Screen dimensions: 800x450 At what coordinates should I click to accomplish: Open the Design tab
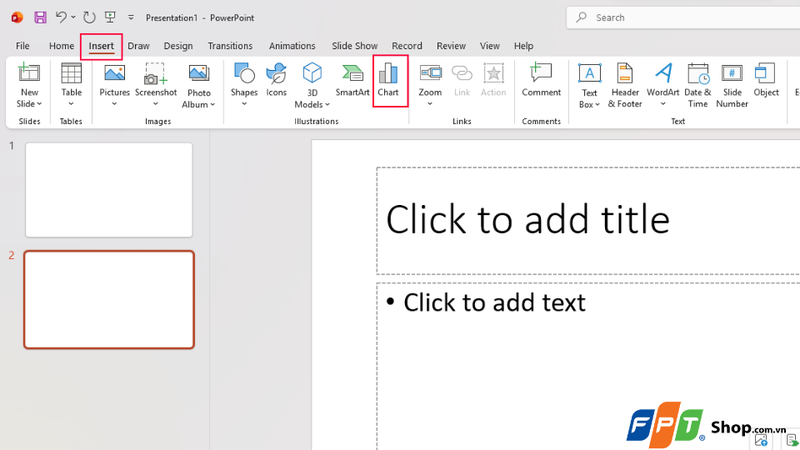click(x=178, y=46)
